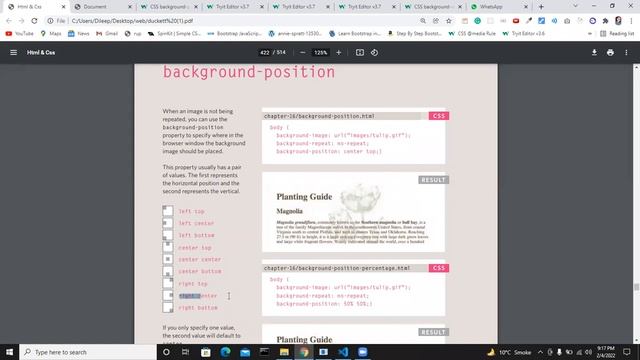This screenshot has height=360, width=640.
Task: Open the zoom magnifier icon in address bar
Action: [423, 21]
